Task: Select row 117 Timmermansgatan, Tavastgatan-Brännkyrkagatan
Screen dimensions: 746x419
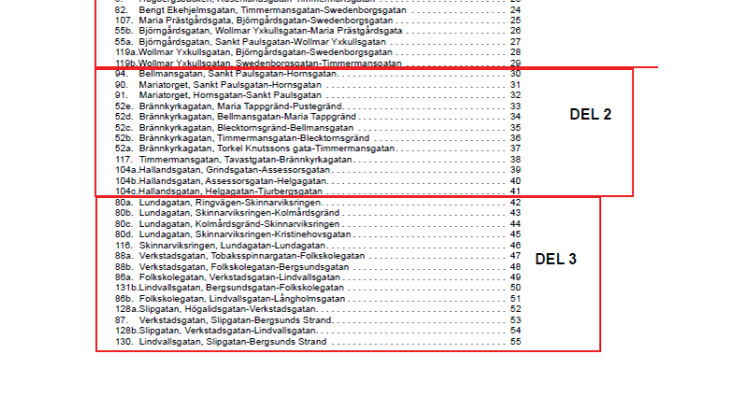Action: [318, 159]
